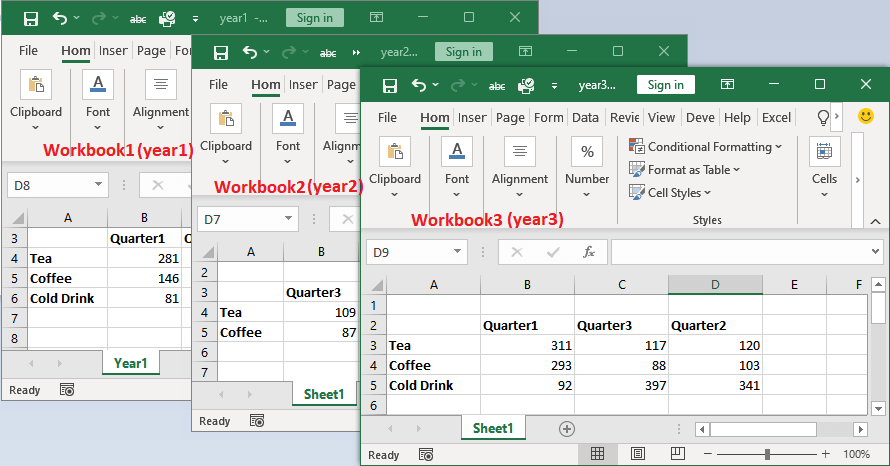
Task: Select Cold Drink cell in year1 workbook
Action: (x=68, y=299)
